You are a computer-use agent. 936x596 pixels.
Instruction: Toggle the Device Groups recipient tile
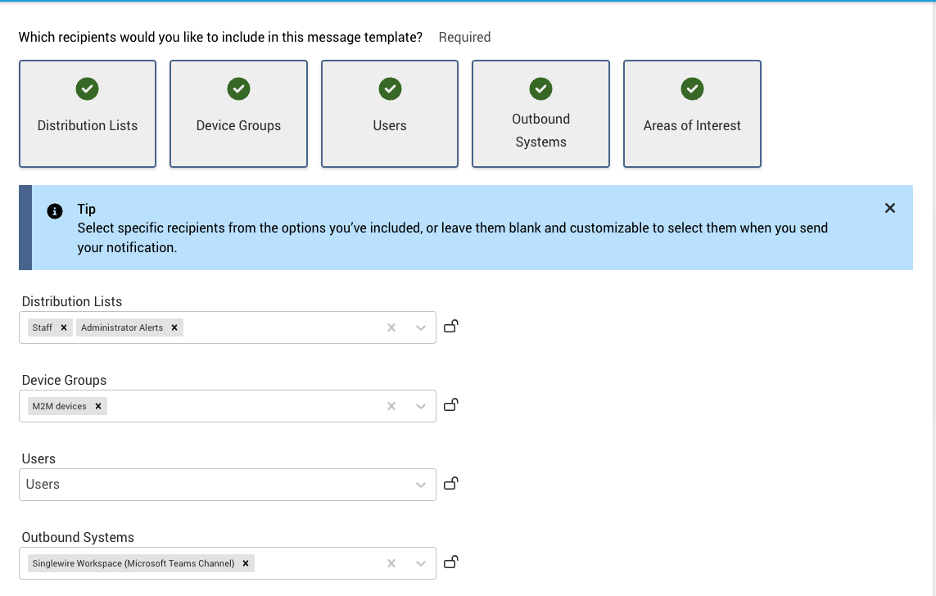239,113
